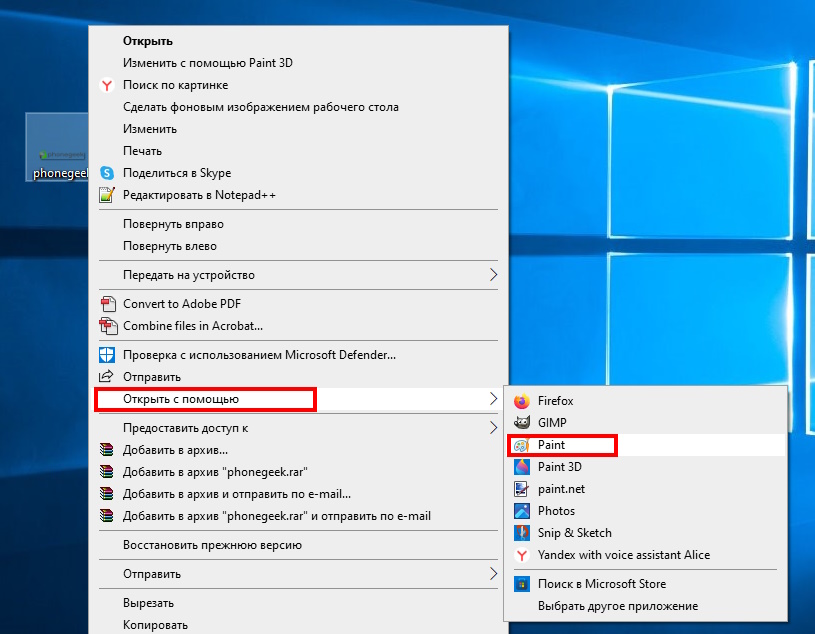Select Сделать фоновым изображением рабочего стола
The image size is (815, 634).
click(261, 107)
